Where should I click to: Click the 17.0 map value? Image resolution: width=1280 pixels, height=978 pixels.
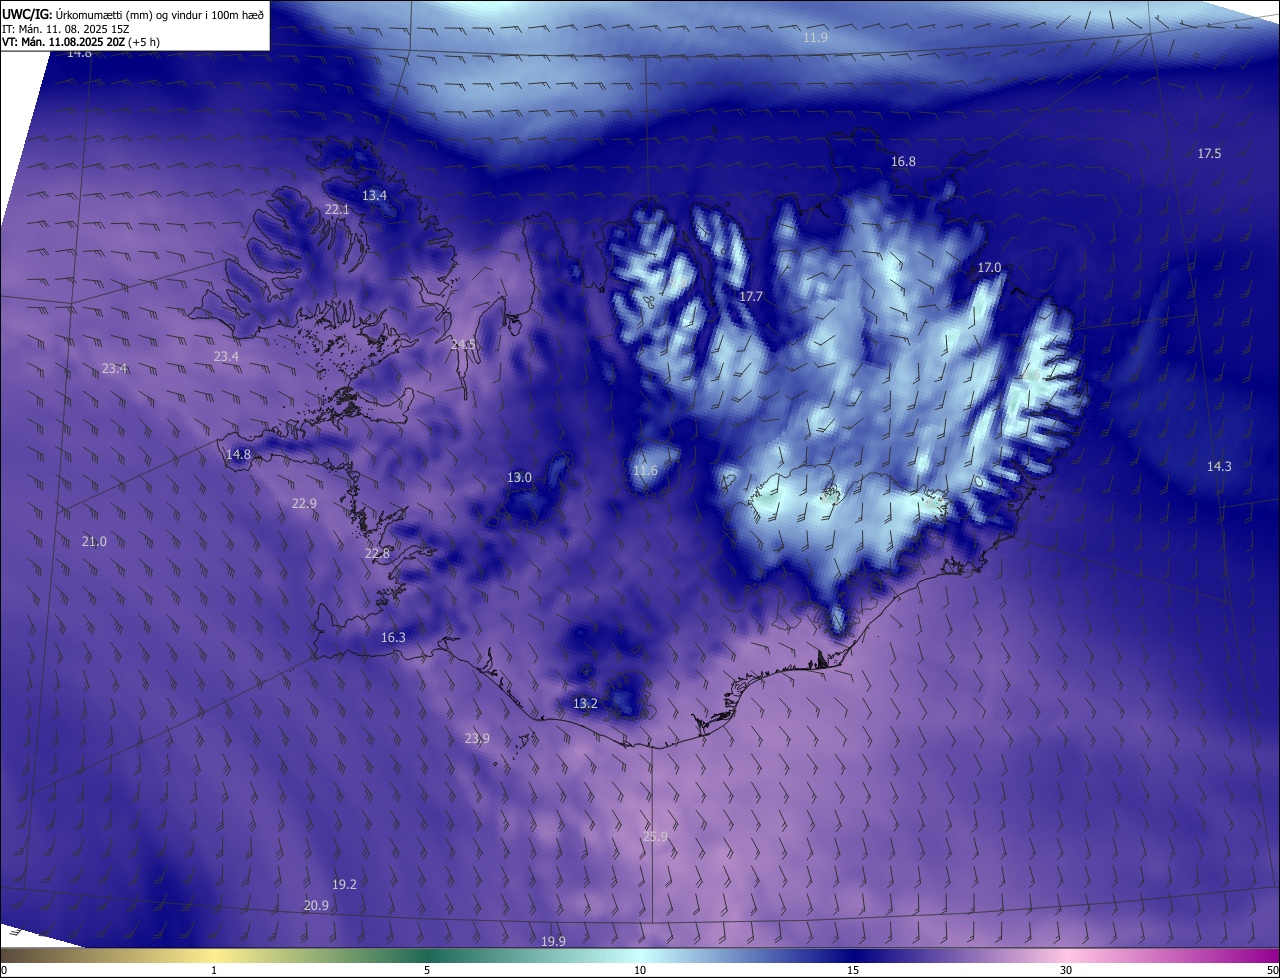pos(989,267)
